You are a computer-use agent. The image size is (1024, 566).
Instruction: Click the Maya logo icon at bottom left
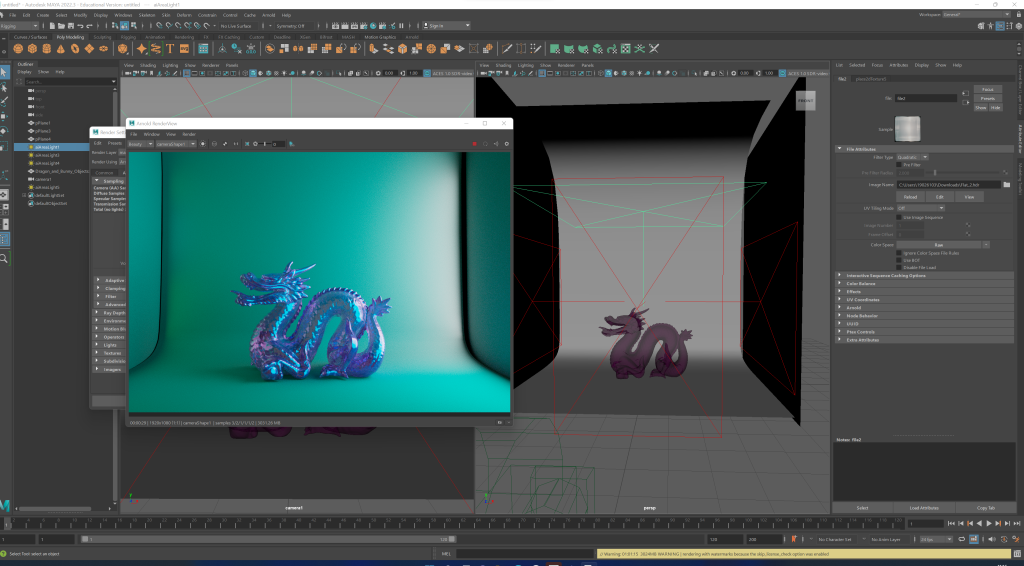pos(5,505)
